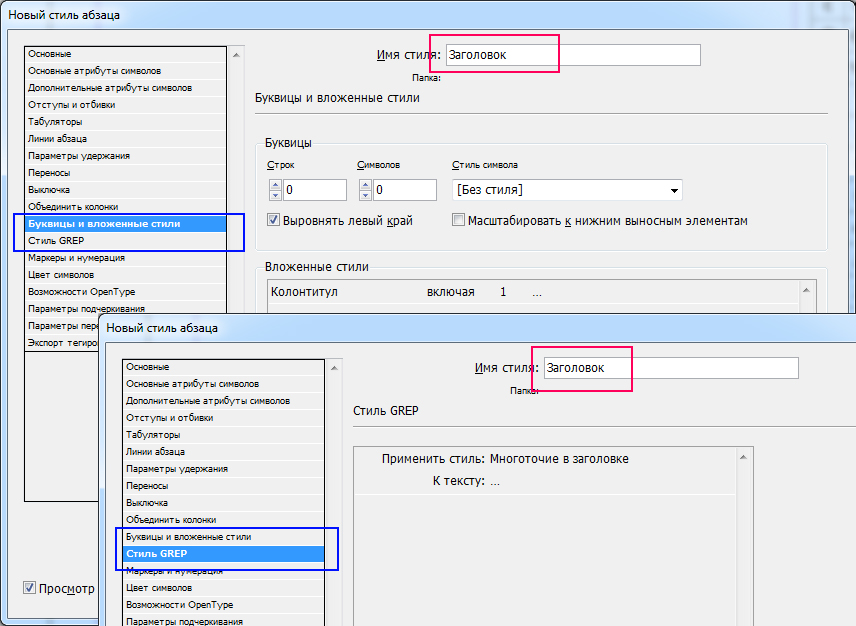Open 'Табуляторы' in front dialog list
Viewport: 856px width, 626px height.
tap(224, 434)
